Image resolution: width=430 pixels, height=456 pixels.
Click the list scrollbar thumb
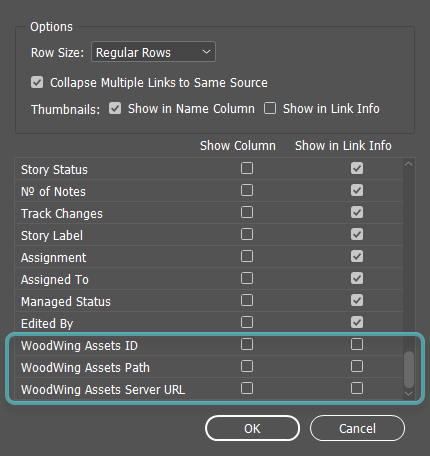[409, 369]
